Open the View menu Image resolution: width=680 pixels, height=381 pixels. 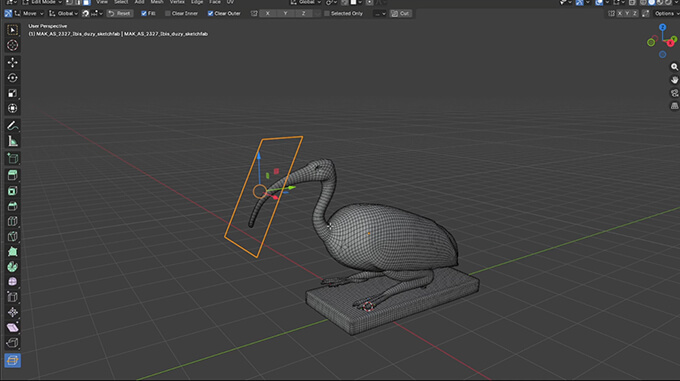tap(102, 2)
